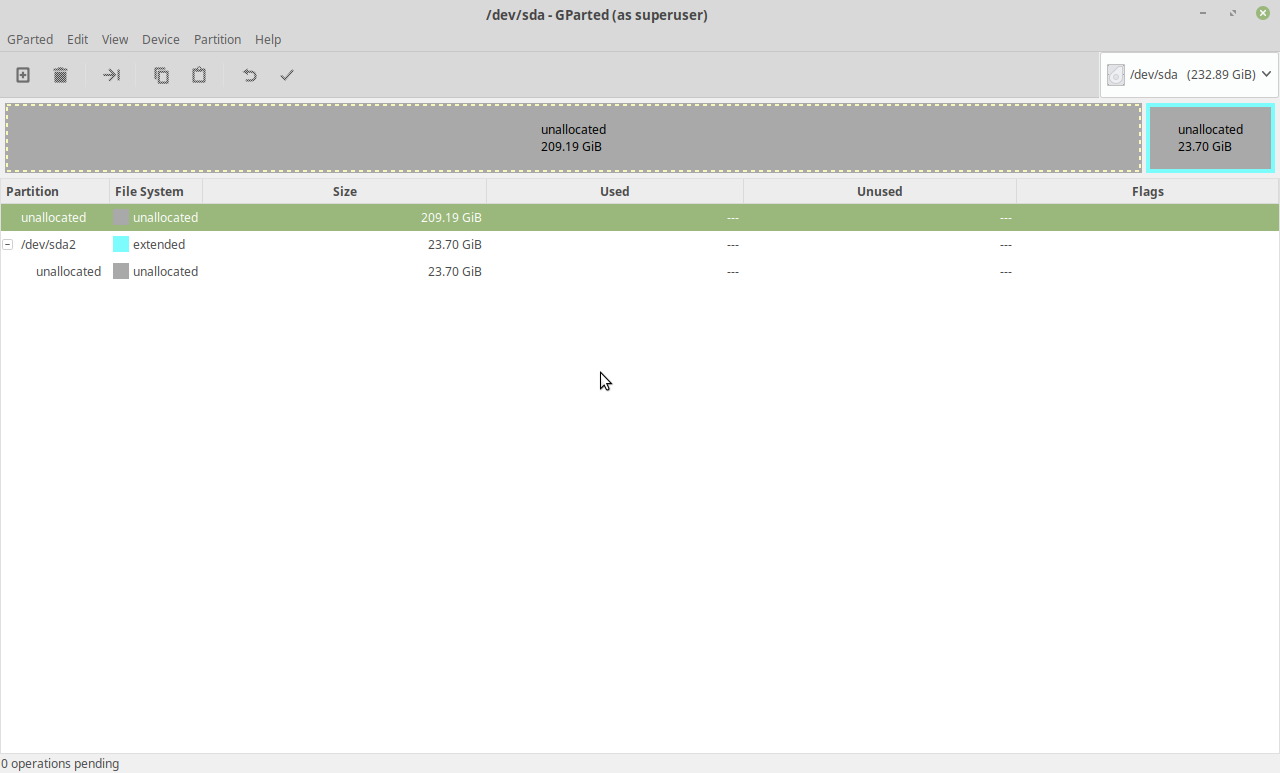The height and width of the screenshot is (773, 1280).
Task: Click the disk icon in device selector
Action: pos(1116,75)
